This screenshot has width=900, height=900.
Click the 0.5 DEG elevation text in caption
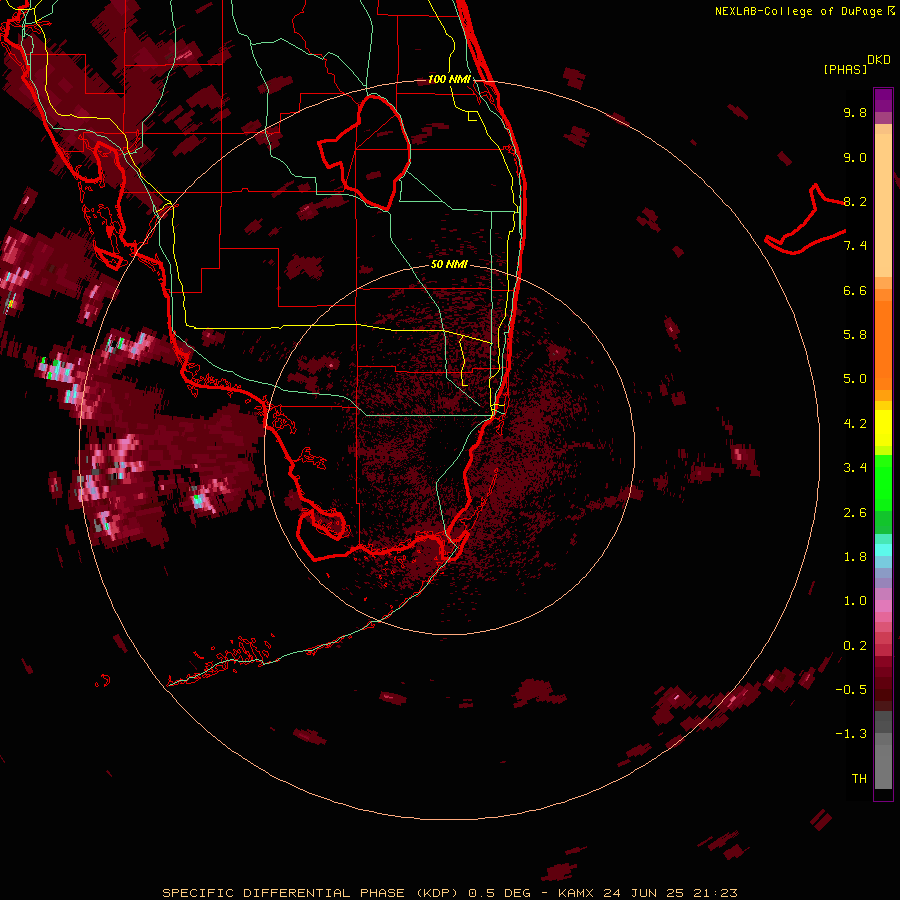click(501, 893)
